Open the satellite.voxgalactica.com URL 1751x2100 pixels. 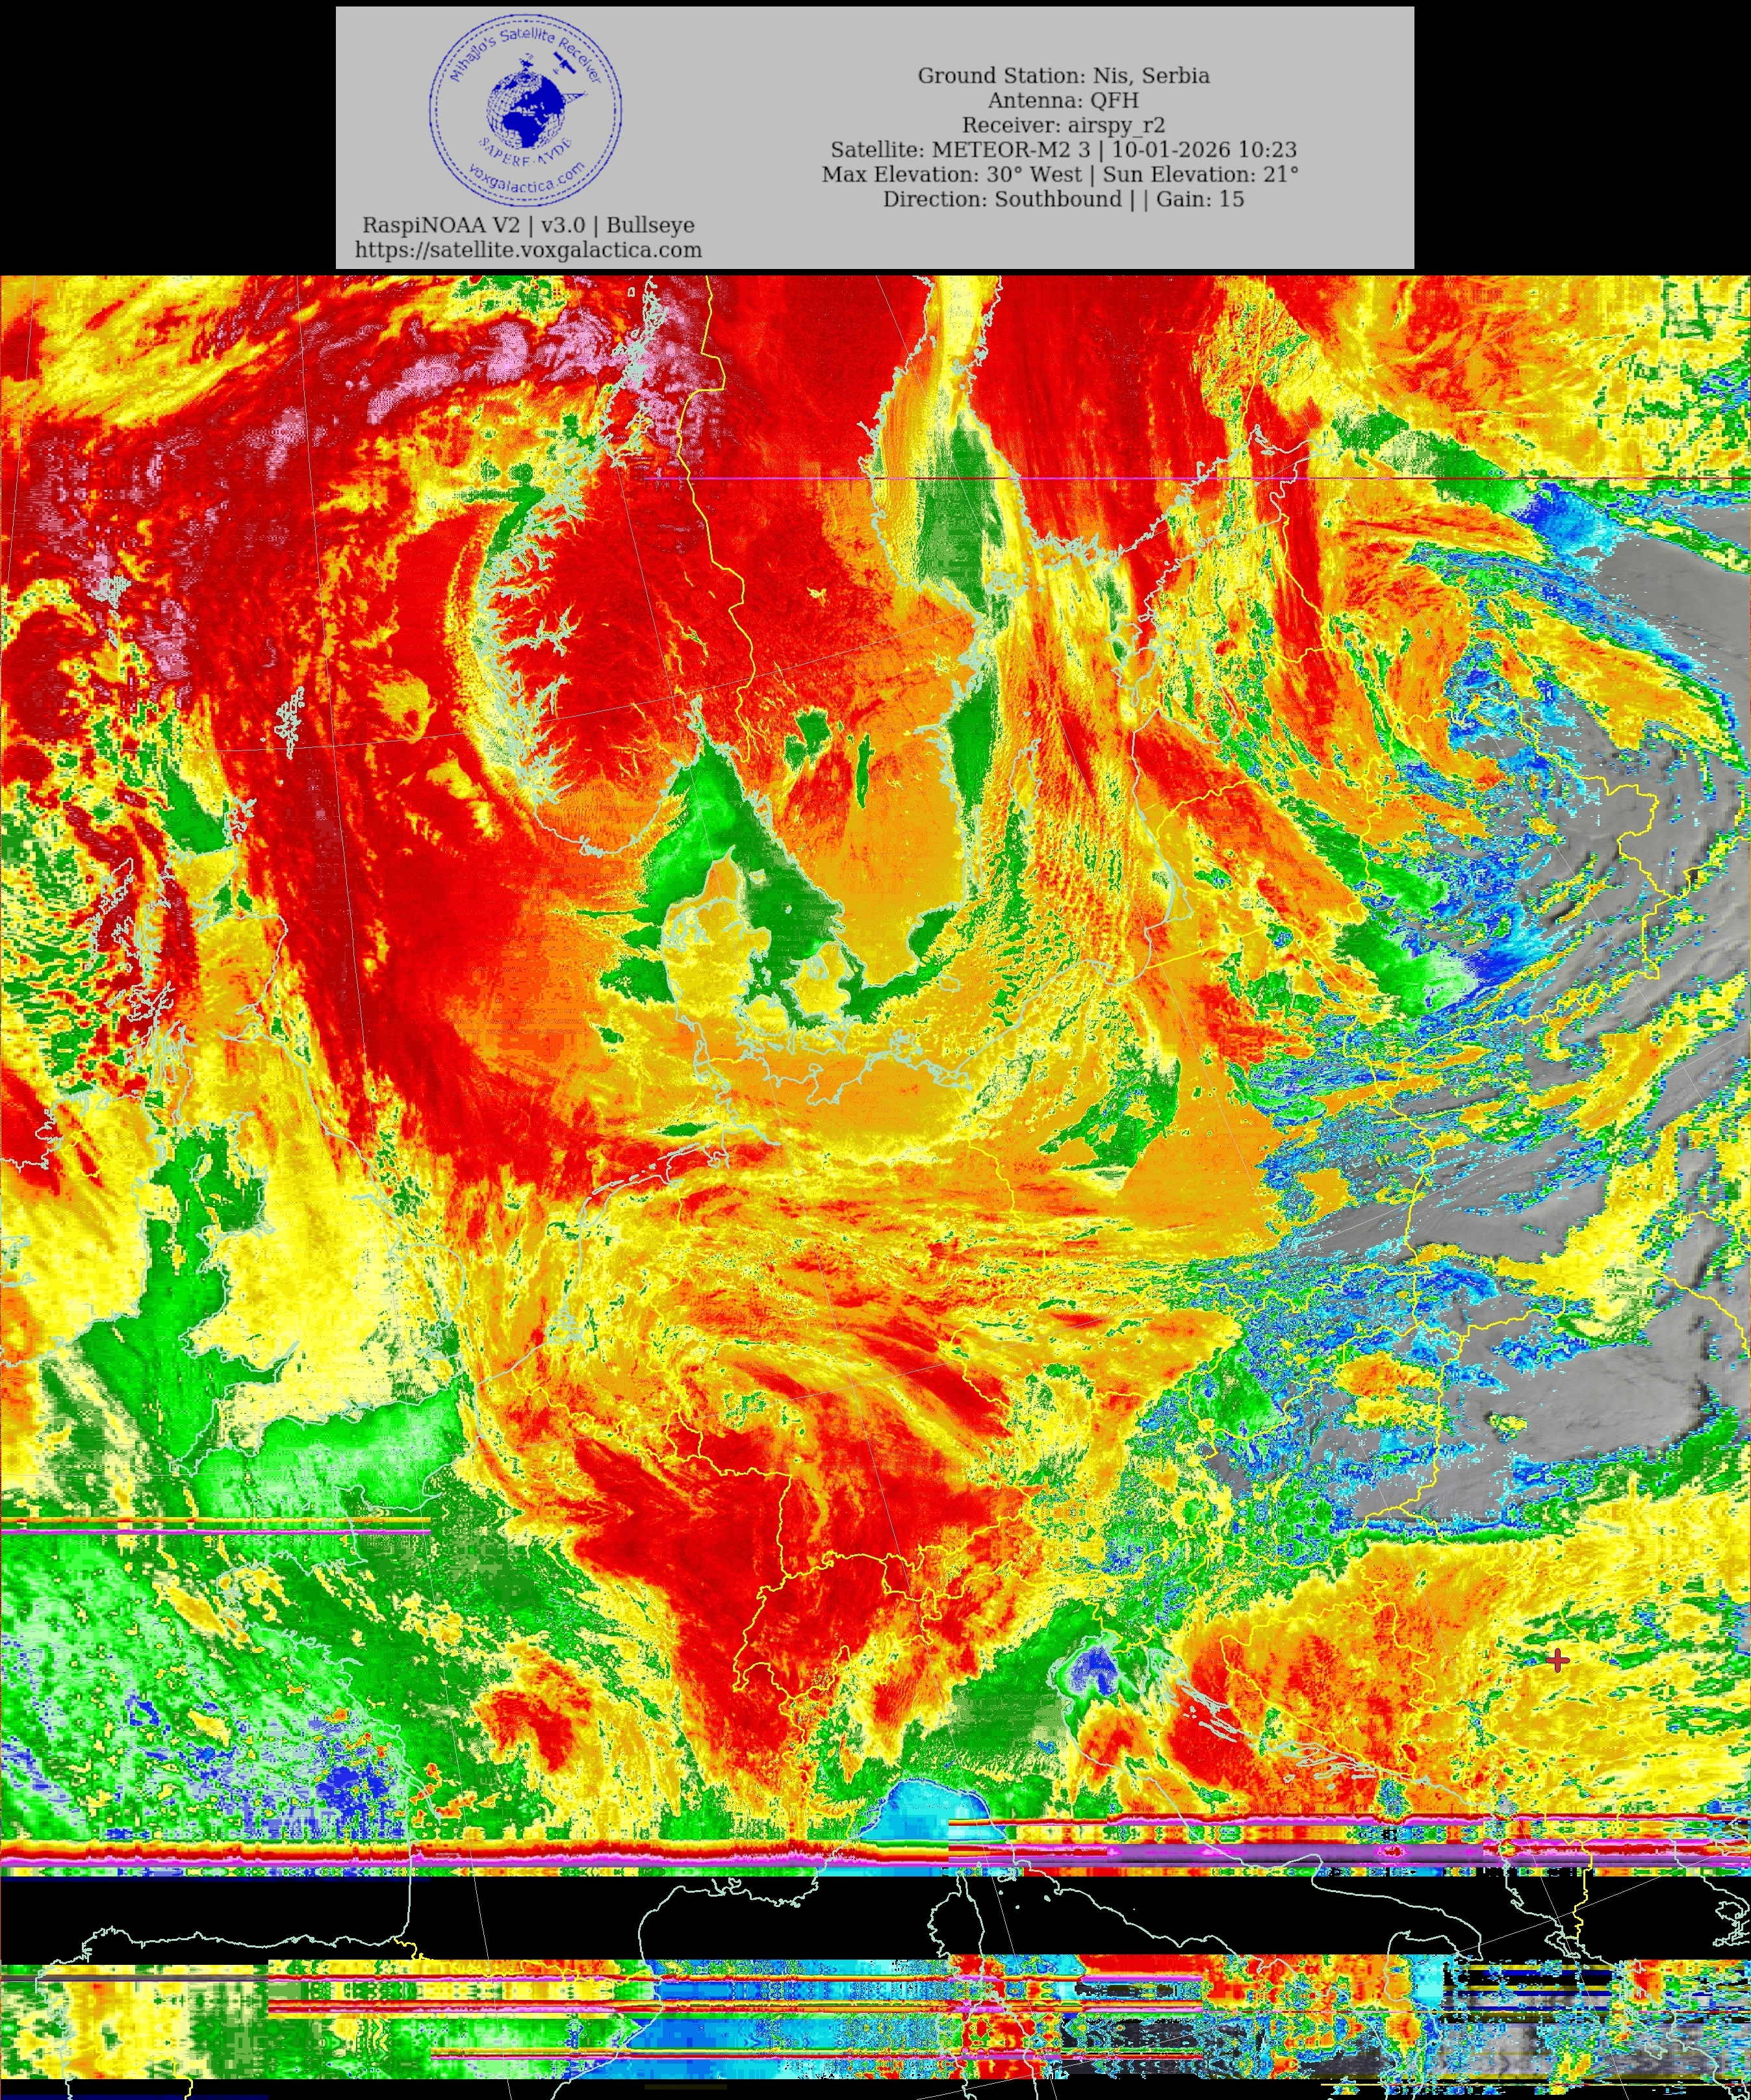click(x=528, y=250)
